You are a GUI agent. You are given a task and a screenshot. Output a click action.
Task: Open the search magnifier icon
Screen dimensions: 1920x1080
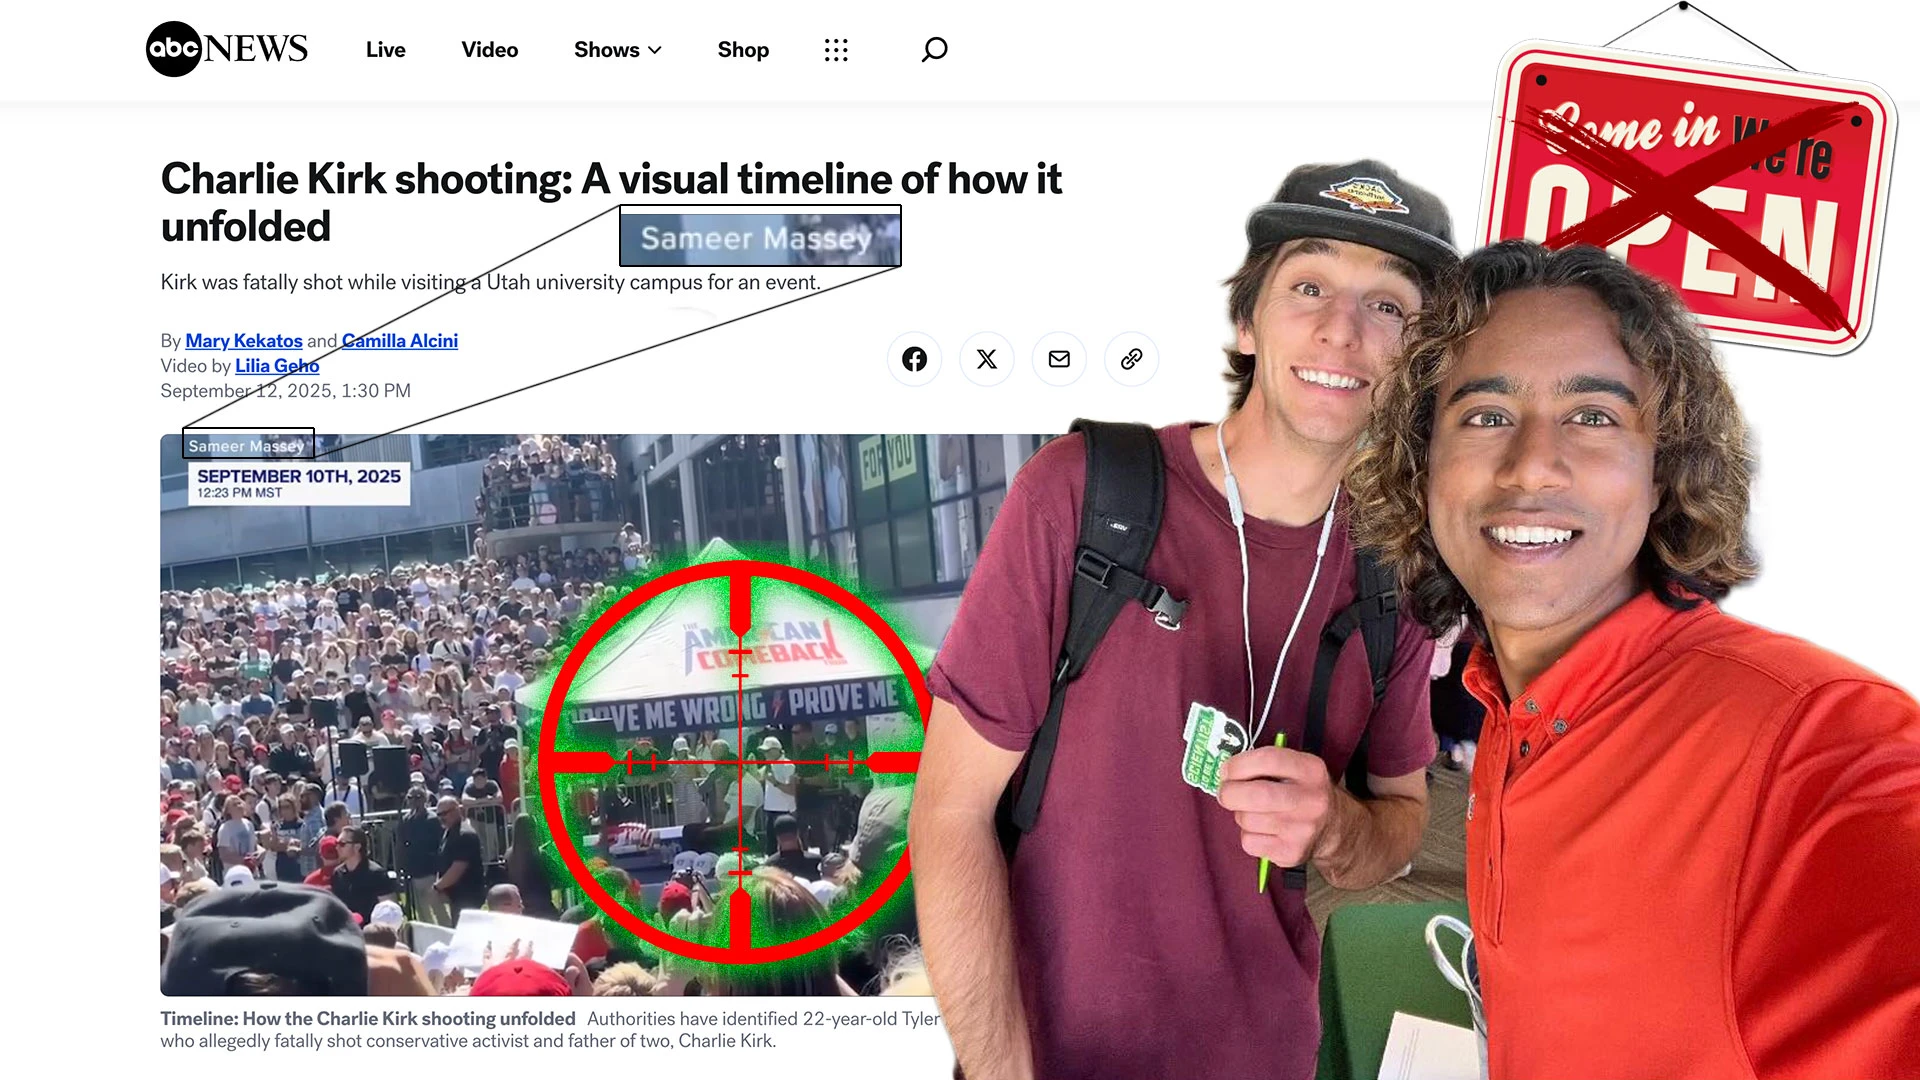coord(934,49)
